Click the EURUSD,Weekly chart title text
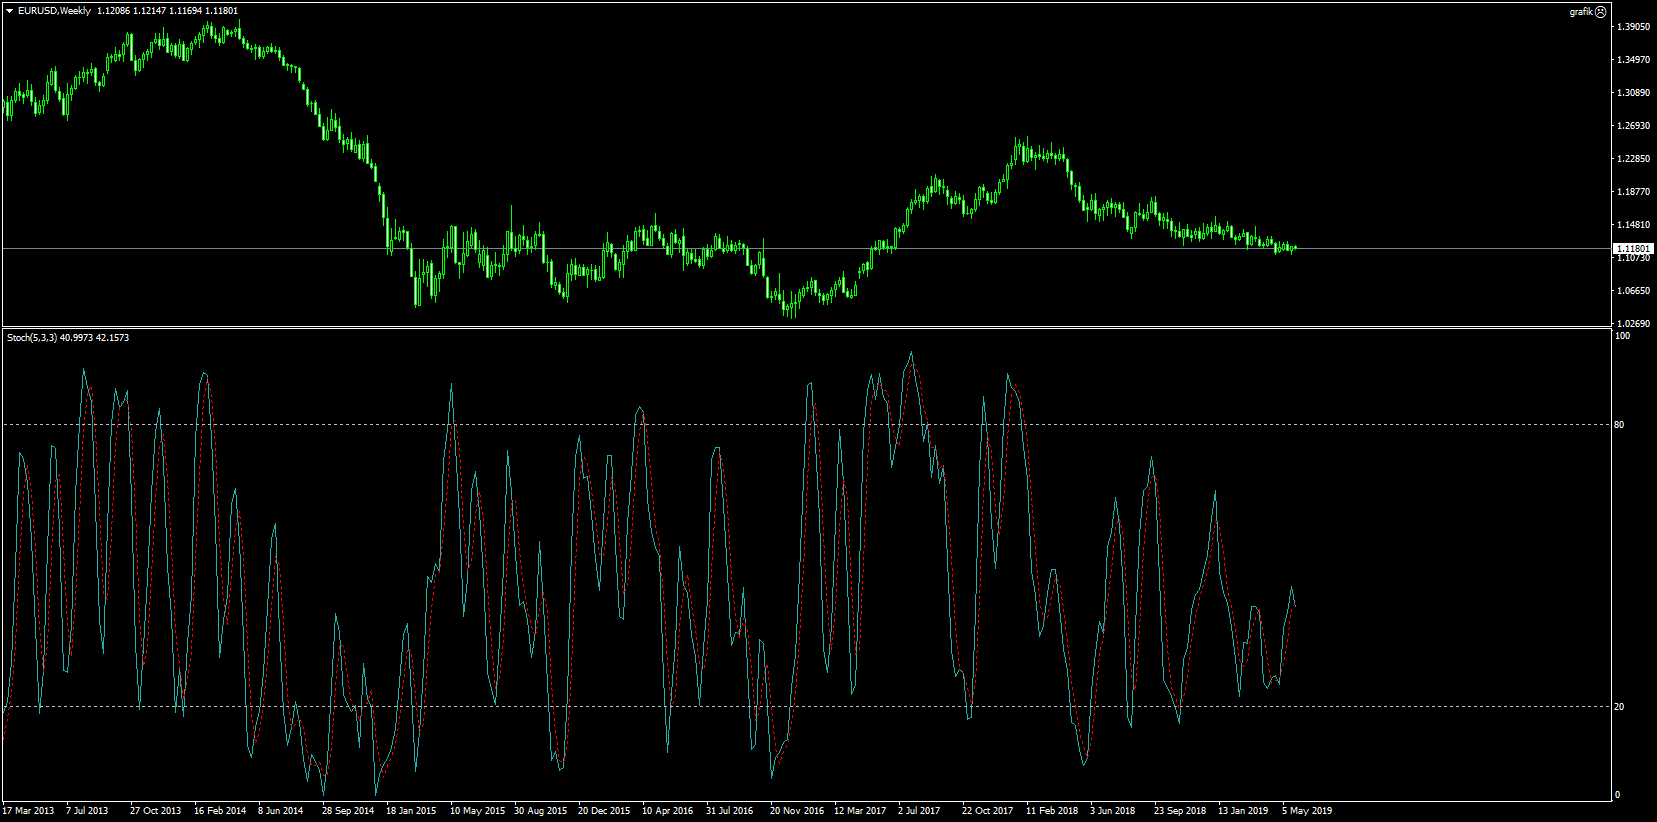1657x822 pixels. click(54, 11)
